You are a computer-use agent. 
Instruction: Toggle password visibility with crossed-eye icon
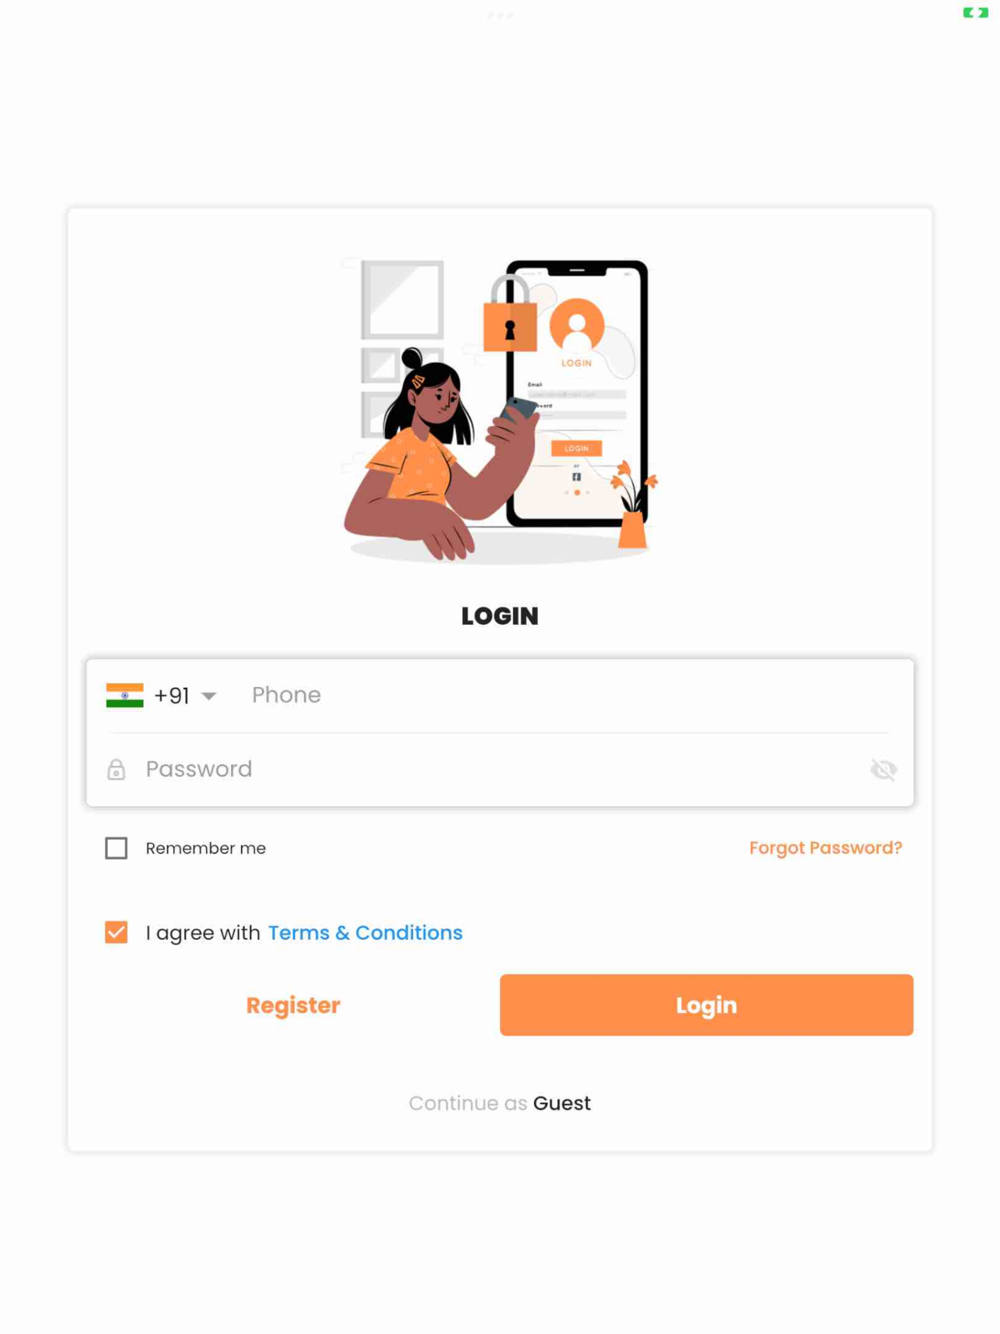(883, 769)
